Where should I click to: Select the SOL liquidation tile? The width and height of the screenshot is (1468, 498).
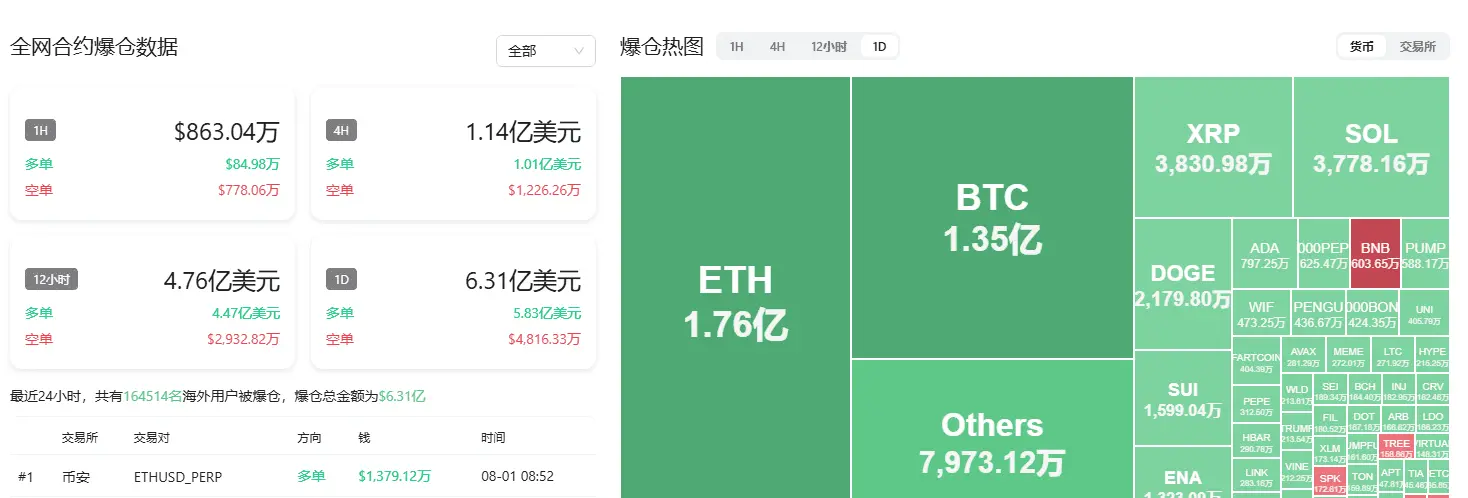click(1371, 147)
